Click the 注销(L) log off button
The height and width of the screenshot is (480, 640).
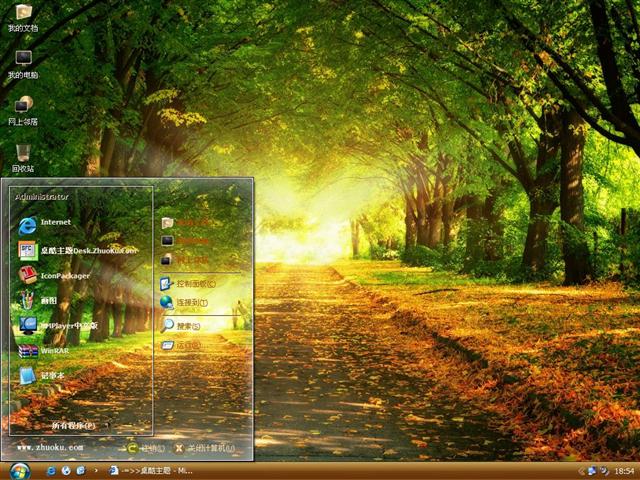click(x=145, y=448)
